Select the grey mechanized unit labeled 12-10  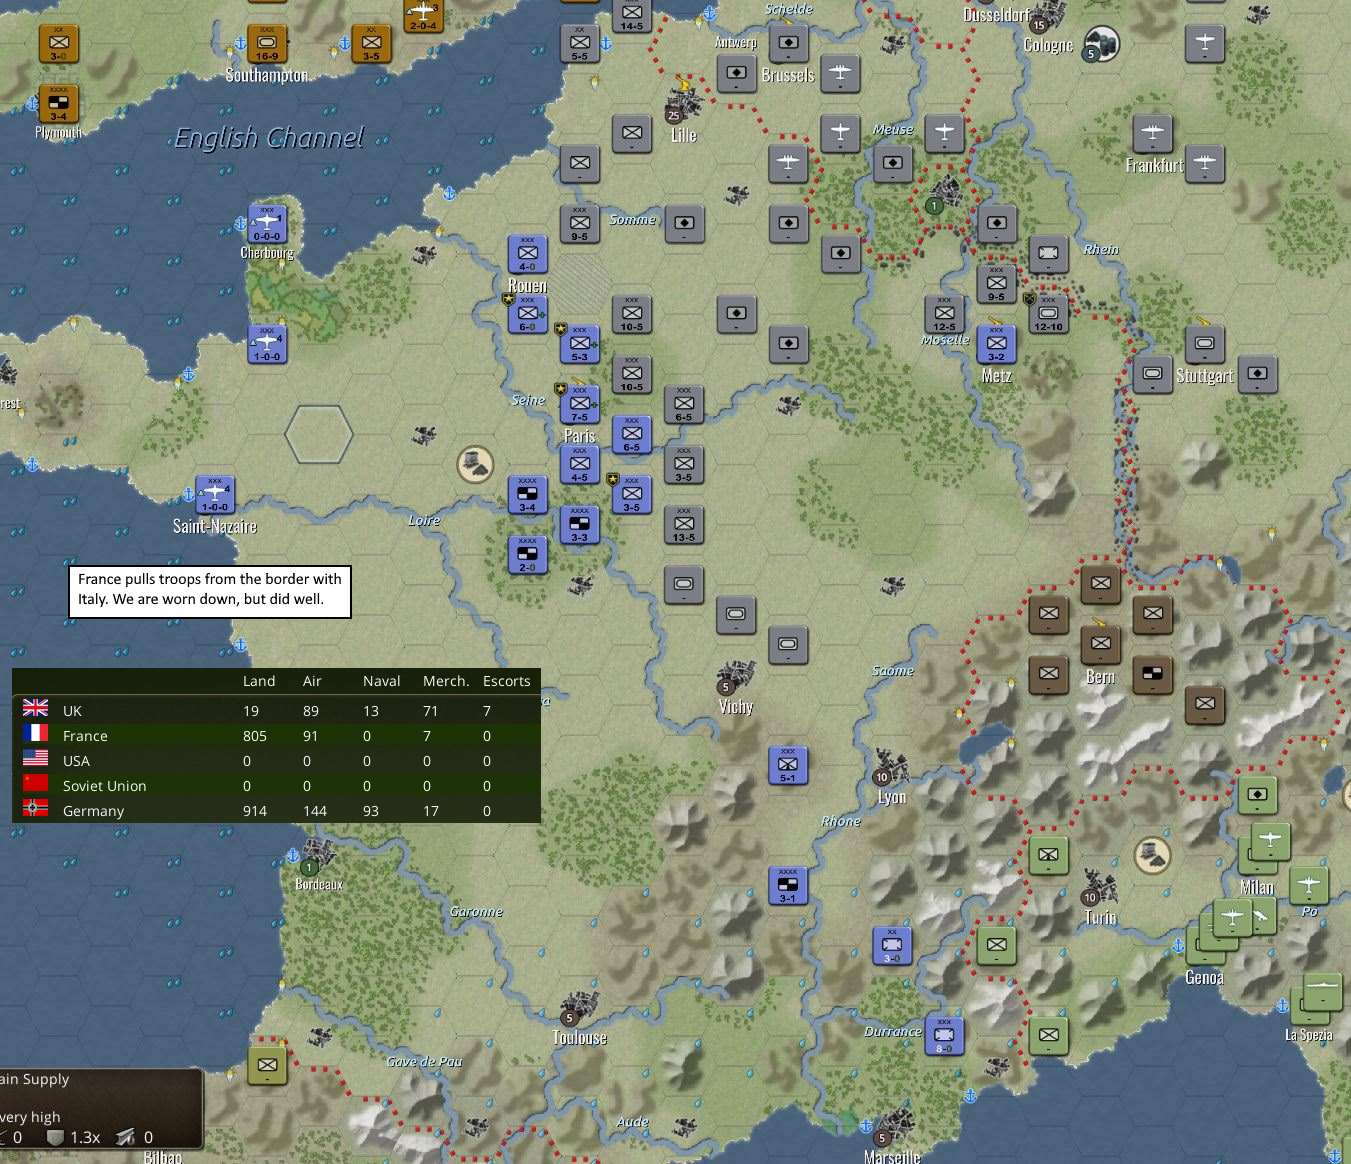point(1049,314)
